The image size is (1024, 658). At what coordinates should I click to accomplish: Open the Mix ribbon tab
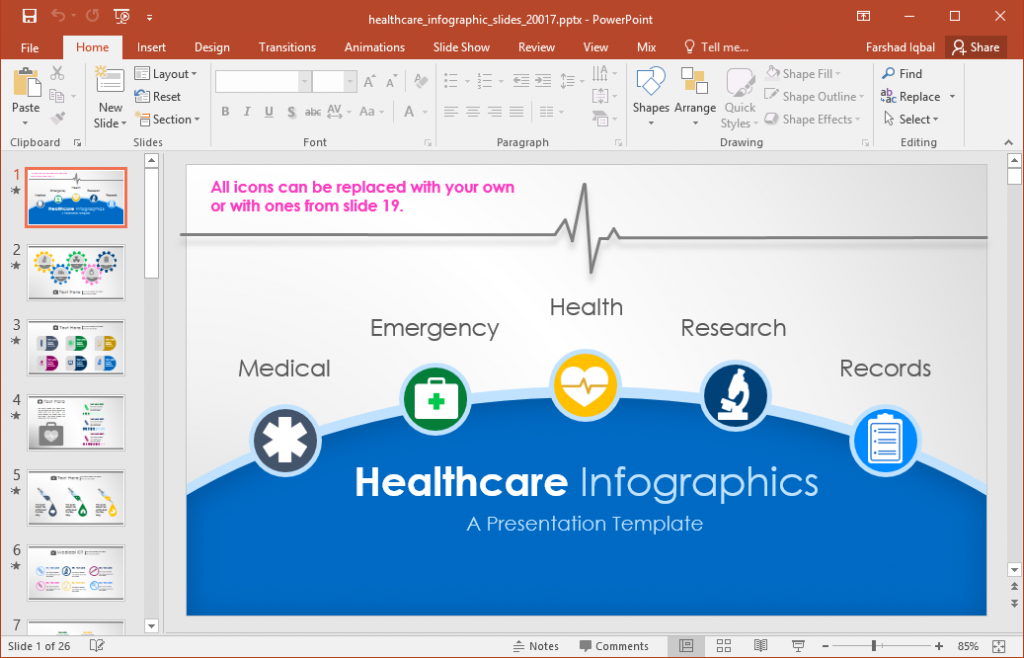coord(646,47)
